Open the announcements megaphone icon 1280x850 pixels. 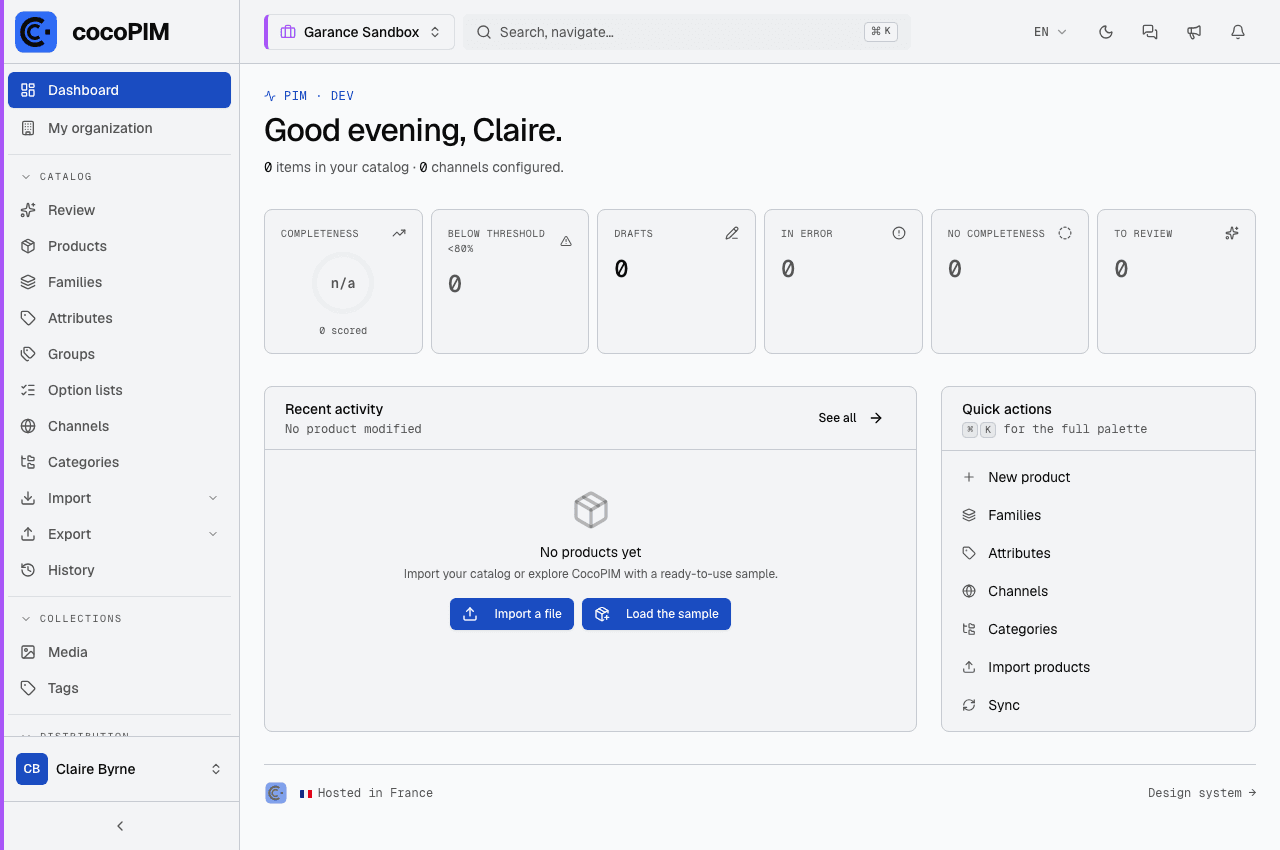click(1194, 32)
